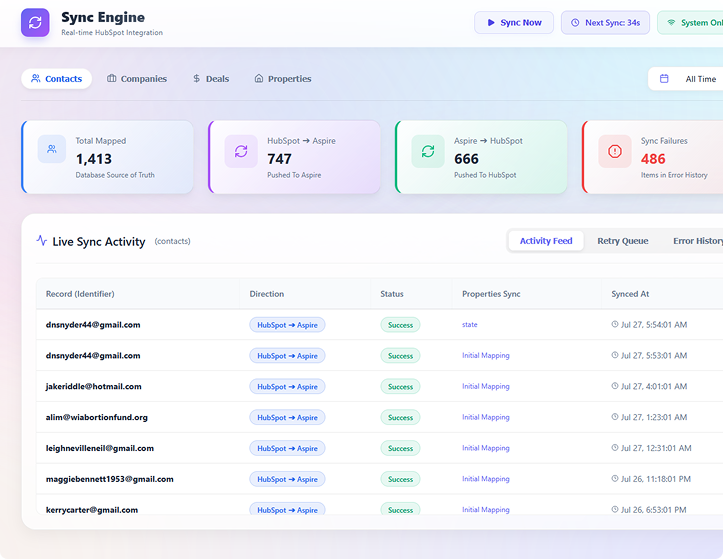Click the Jul 27, 5:53:01 AM timestamp
Image resolution: width=723 pixels, height=559 pixels.
[654, 356]
